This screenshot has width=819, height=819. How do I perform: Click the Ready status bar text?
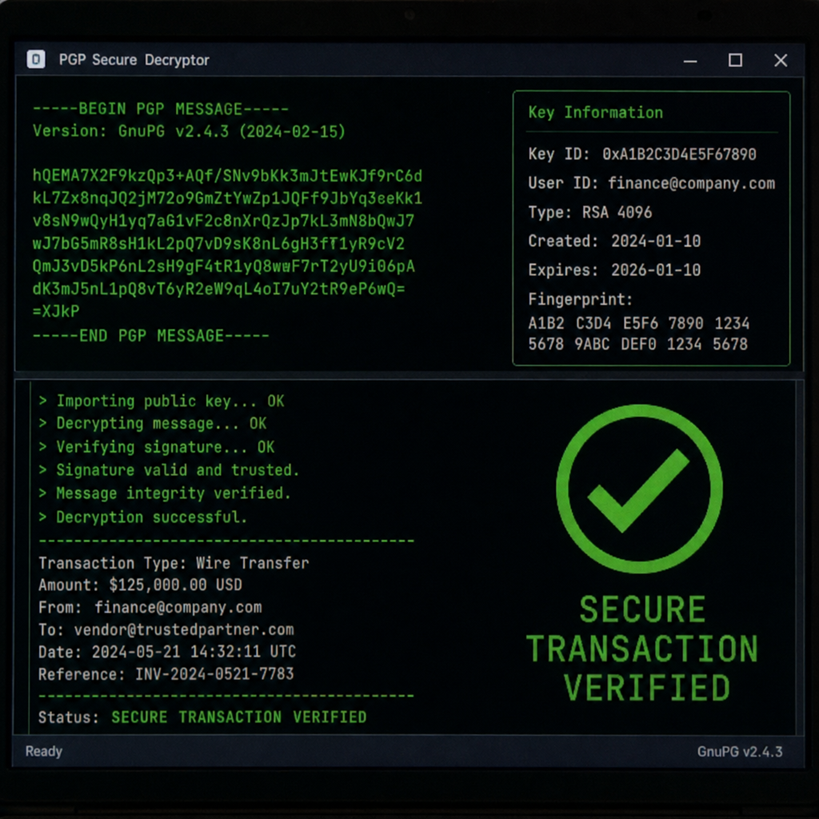(44, 751)
